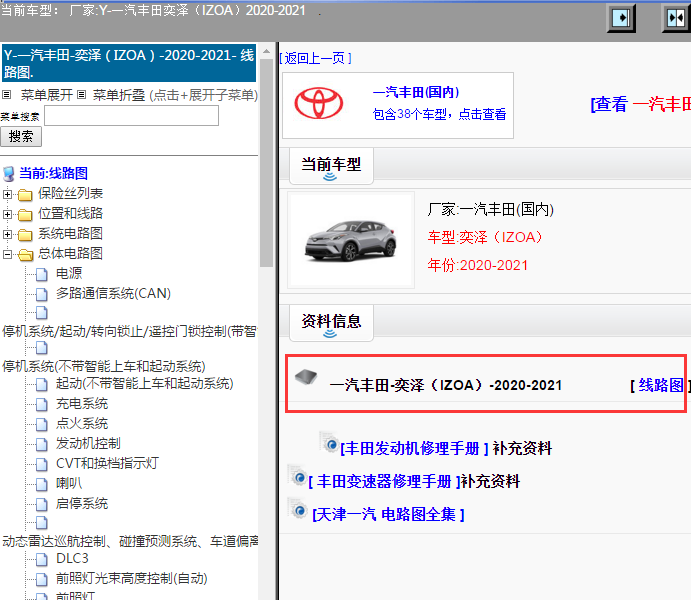Image resolution: width=691 pixels, height=600 pixels.
Task: Click the page icon beside 电源
Action: (41, 274)
